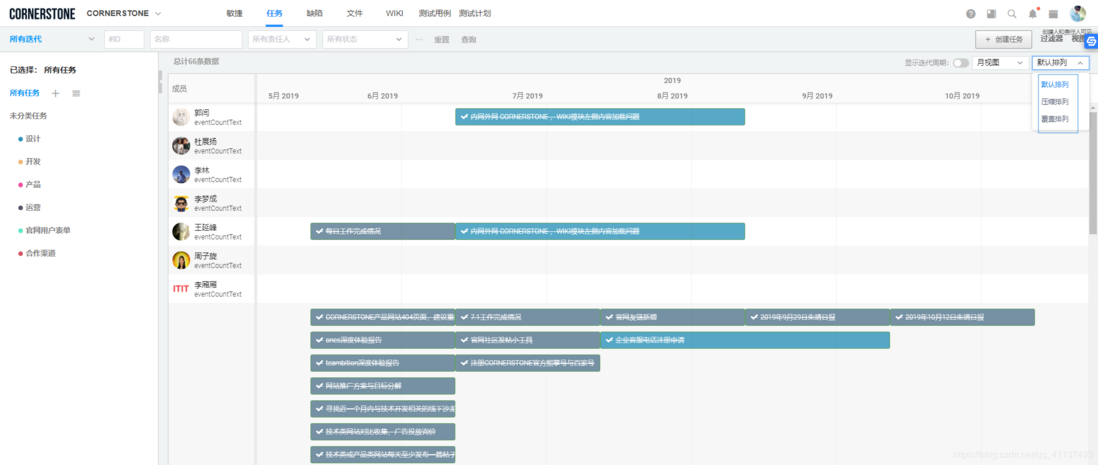
Task: Open the 网站推广方案与目标分解 task bar
Action: 383,386
